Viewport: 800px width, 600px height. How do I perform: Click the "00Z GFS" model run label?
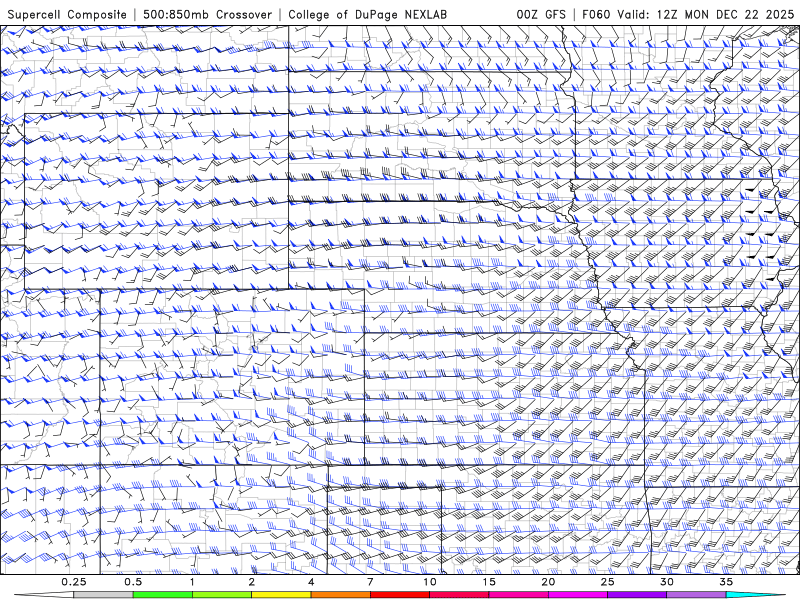coord(541,14)
